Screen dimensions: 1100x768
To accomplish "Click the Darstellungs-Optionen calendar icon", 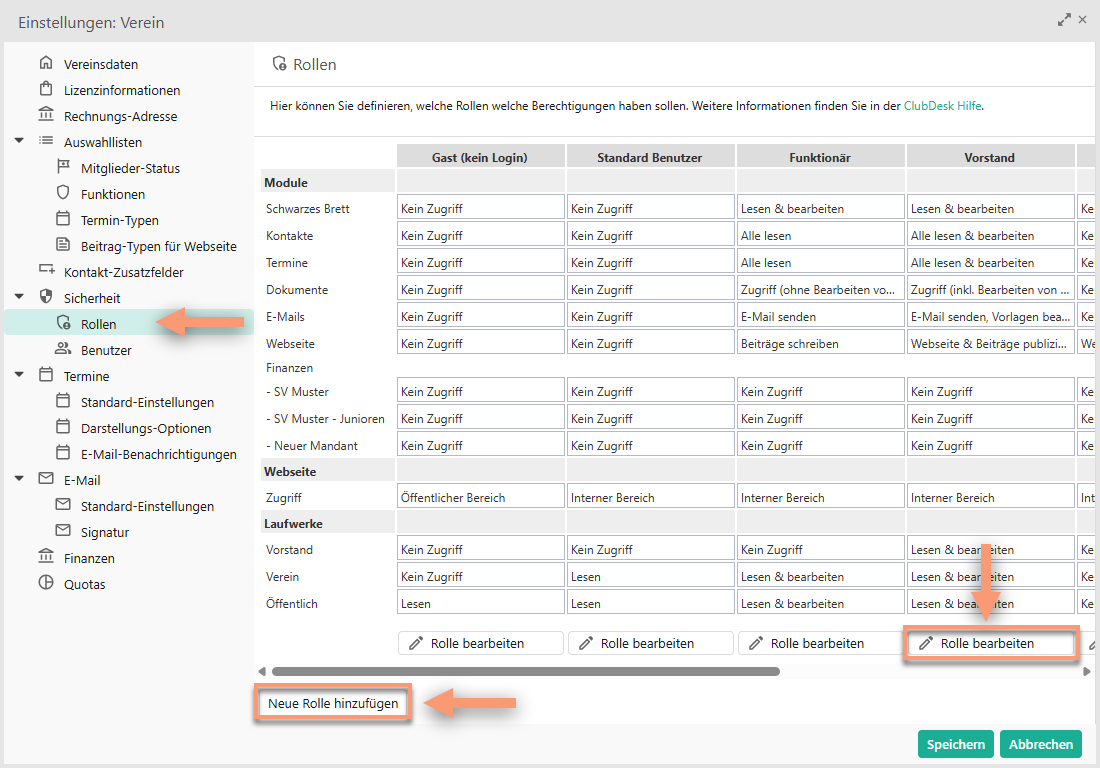I will [63, 426].
